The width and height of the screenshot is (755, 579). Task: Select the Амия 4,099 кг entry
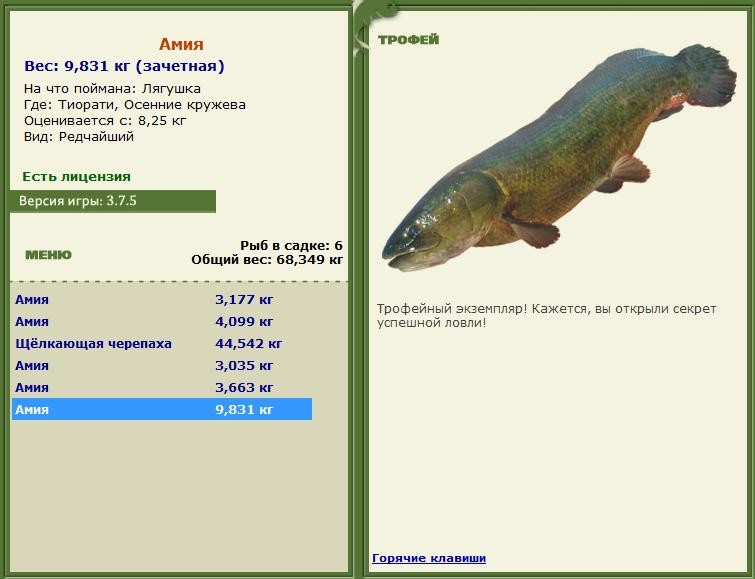(162, 322)
